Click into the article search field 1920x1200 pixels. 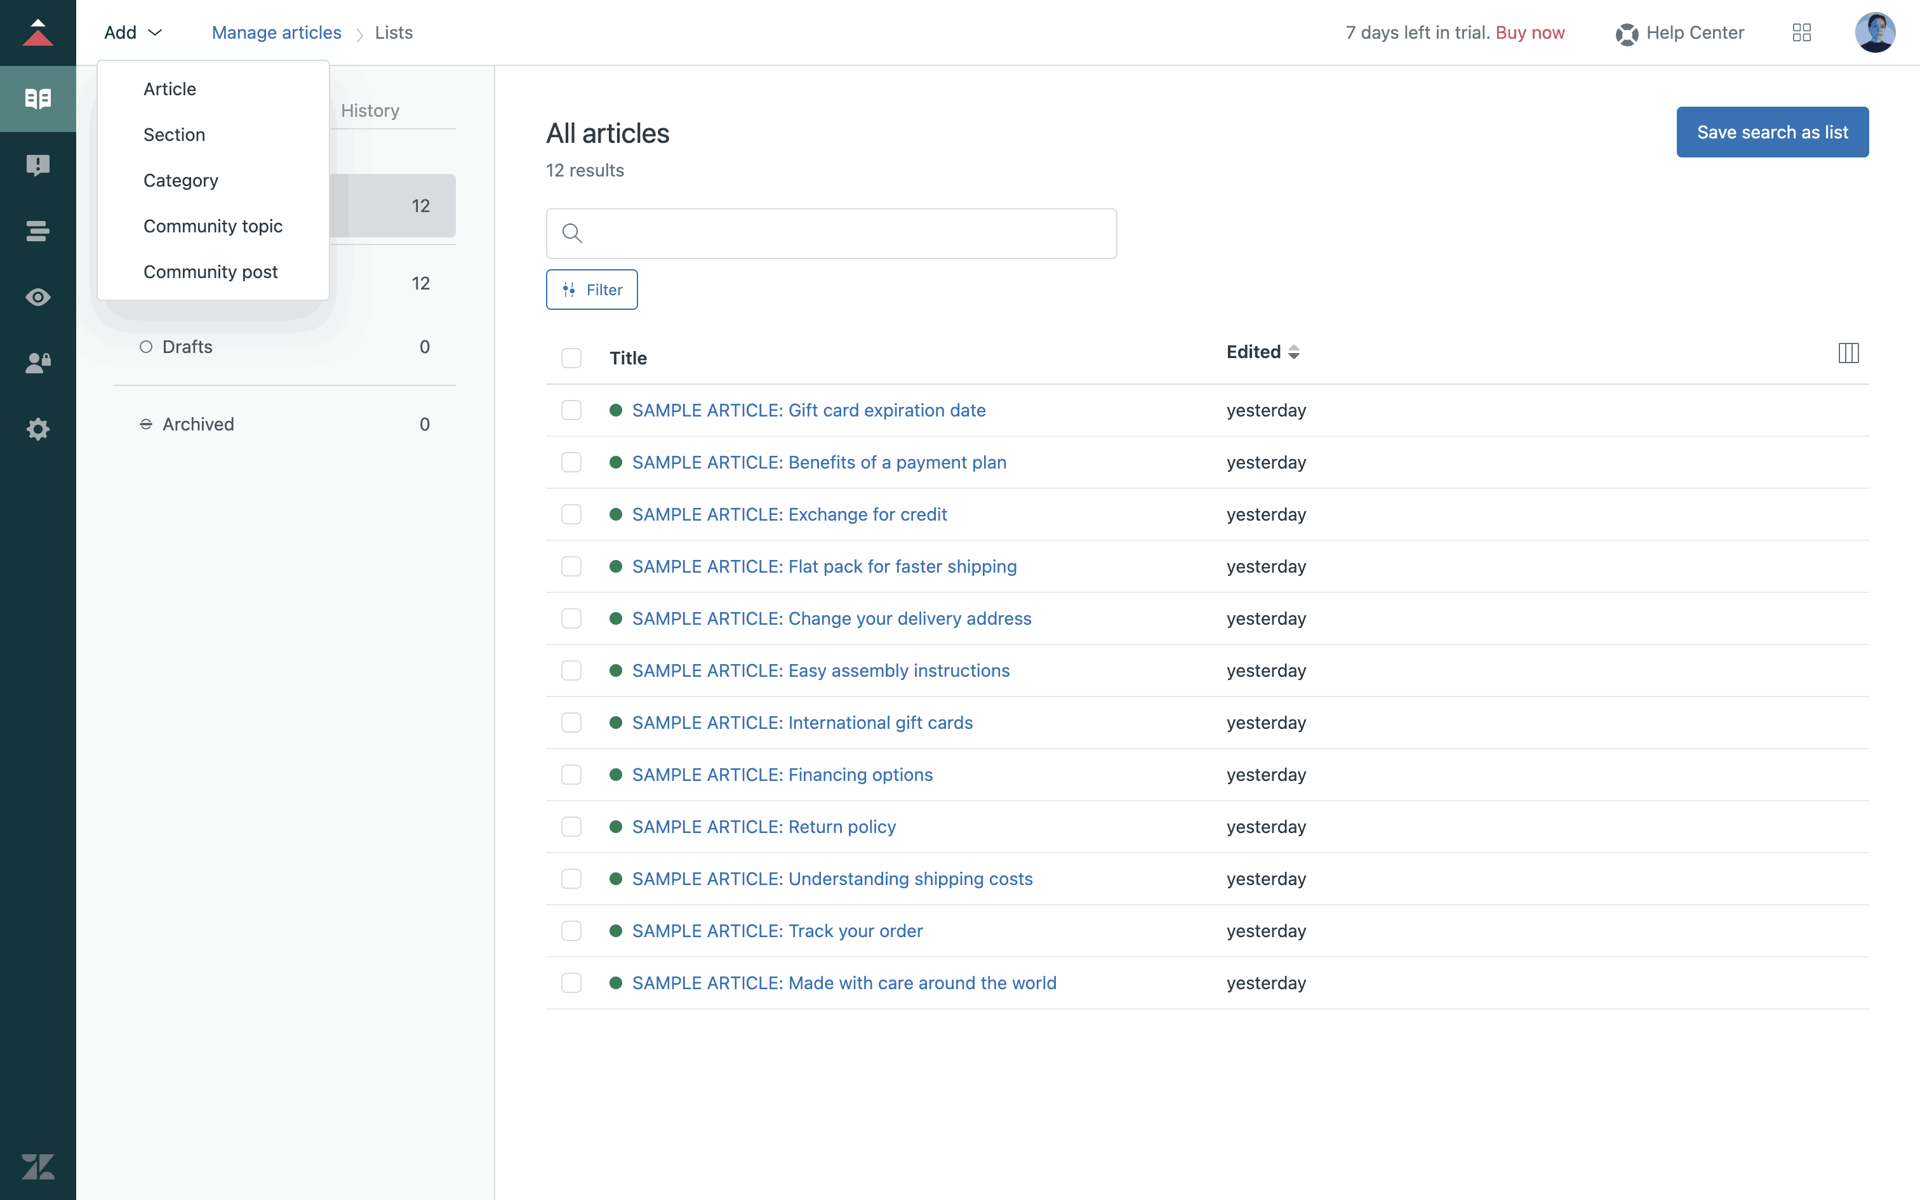point(831,233)
